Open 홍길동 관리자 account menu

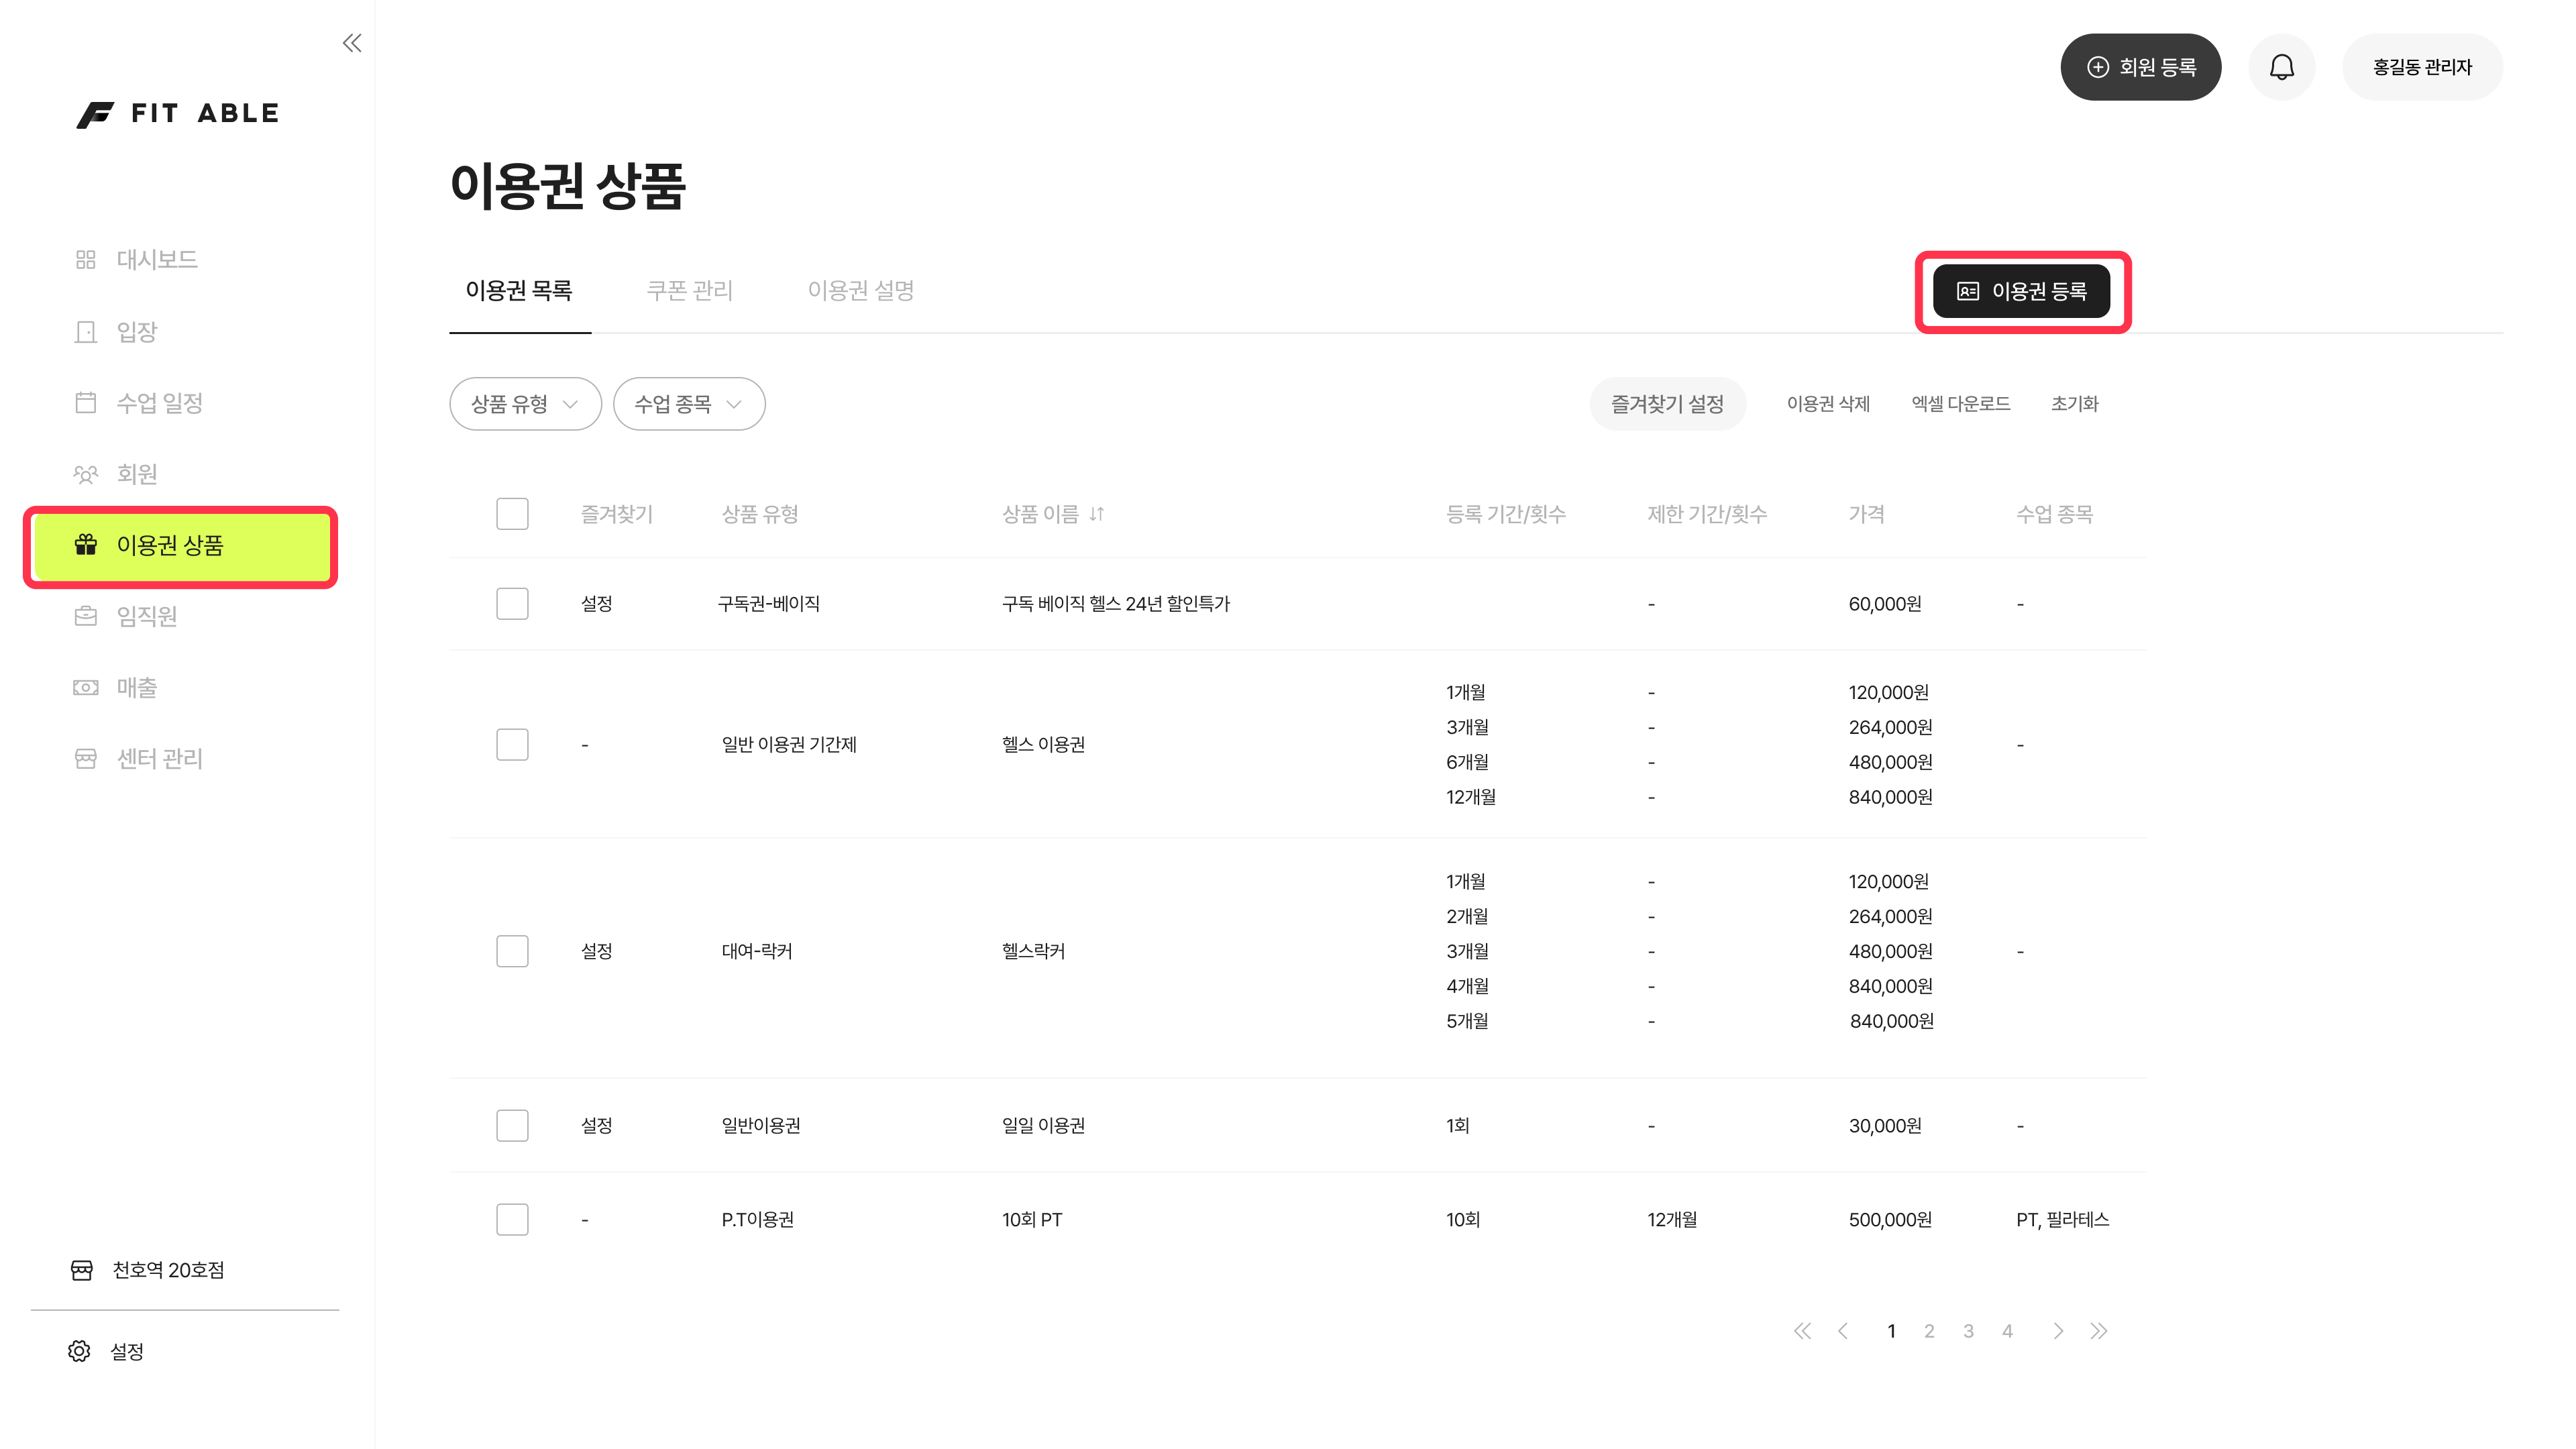click(x=2422, y=67)
